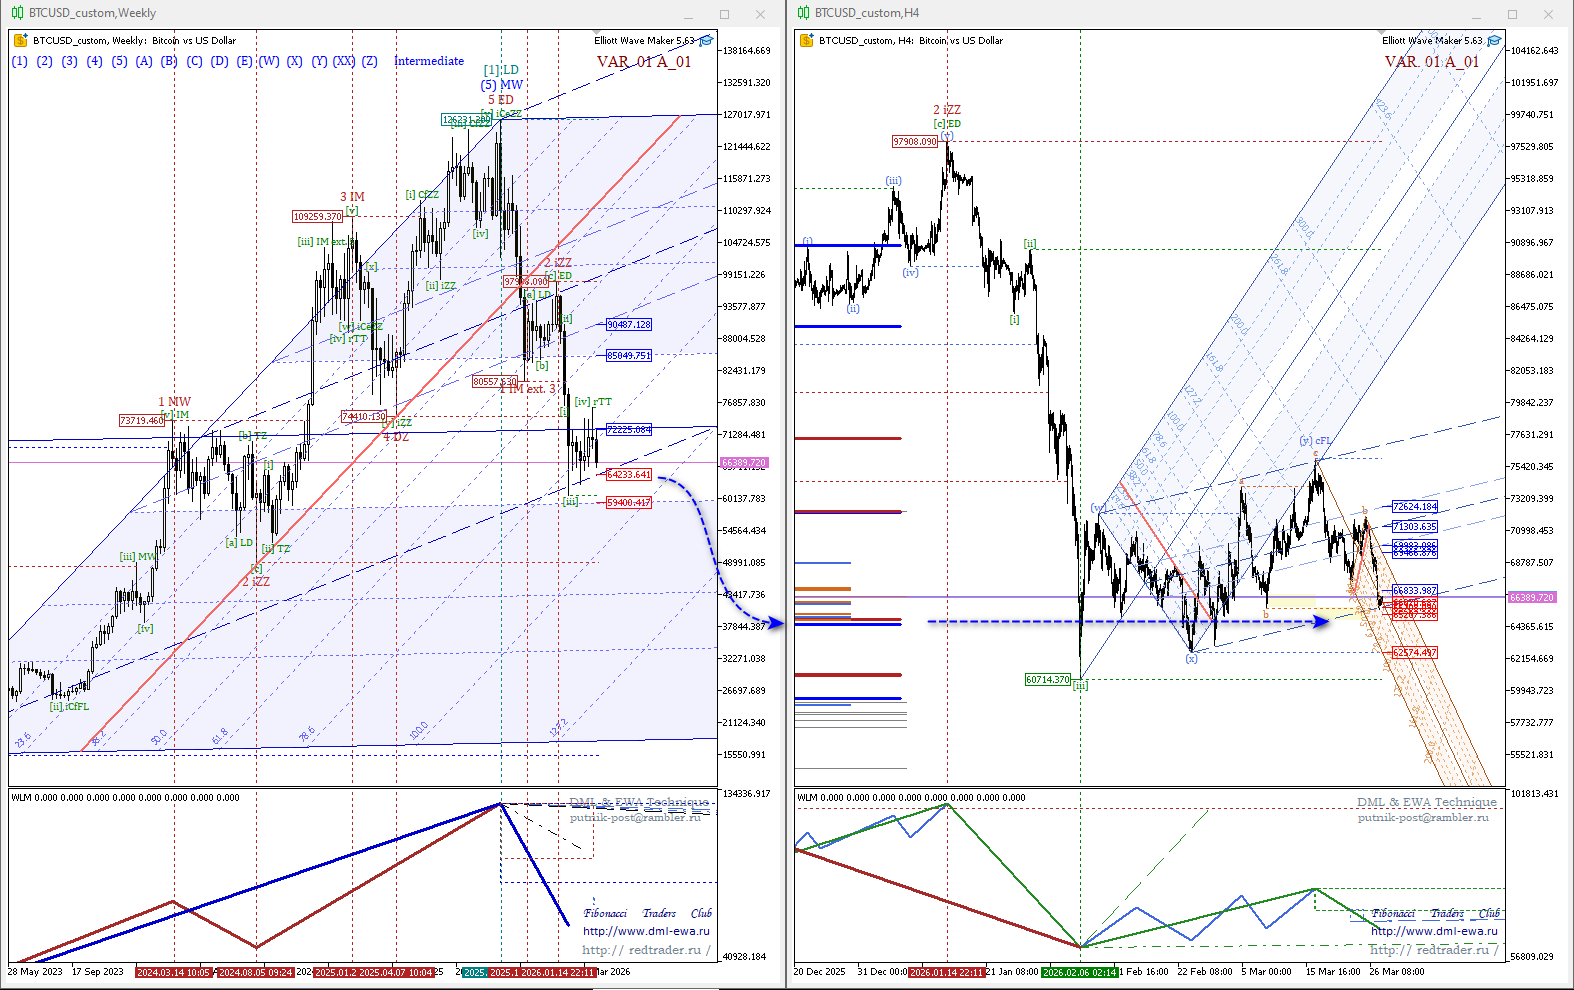1574x990 pixels.
Task: Select the (1) wave label button
Action: pos(20,61)
